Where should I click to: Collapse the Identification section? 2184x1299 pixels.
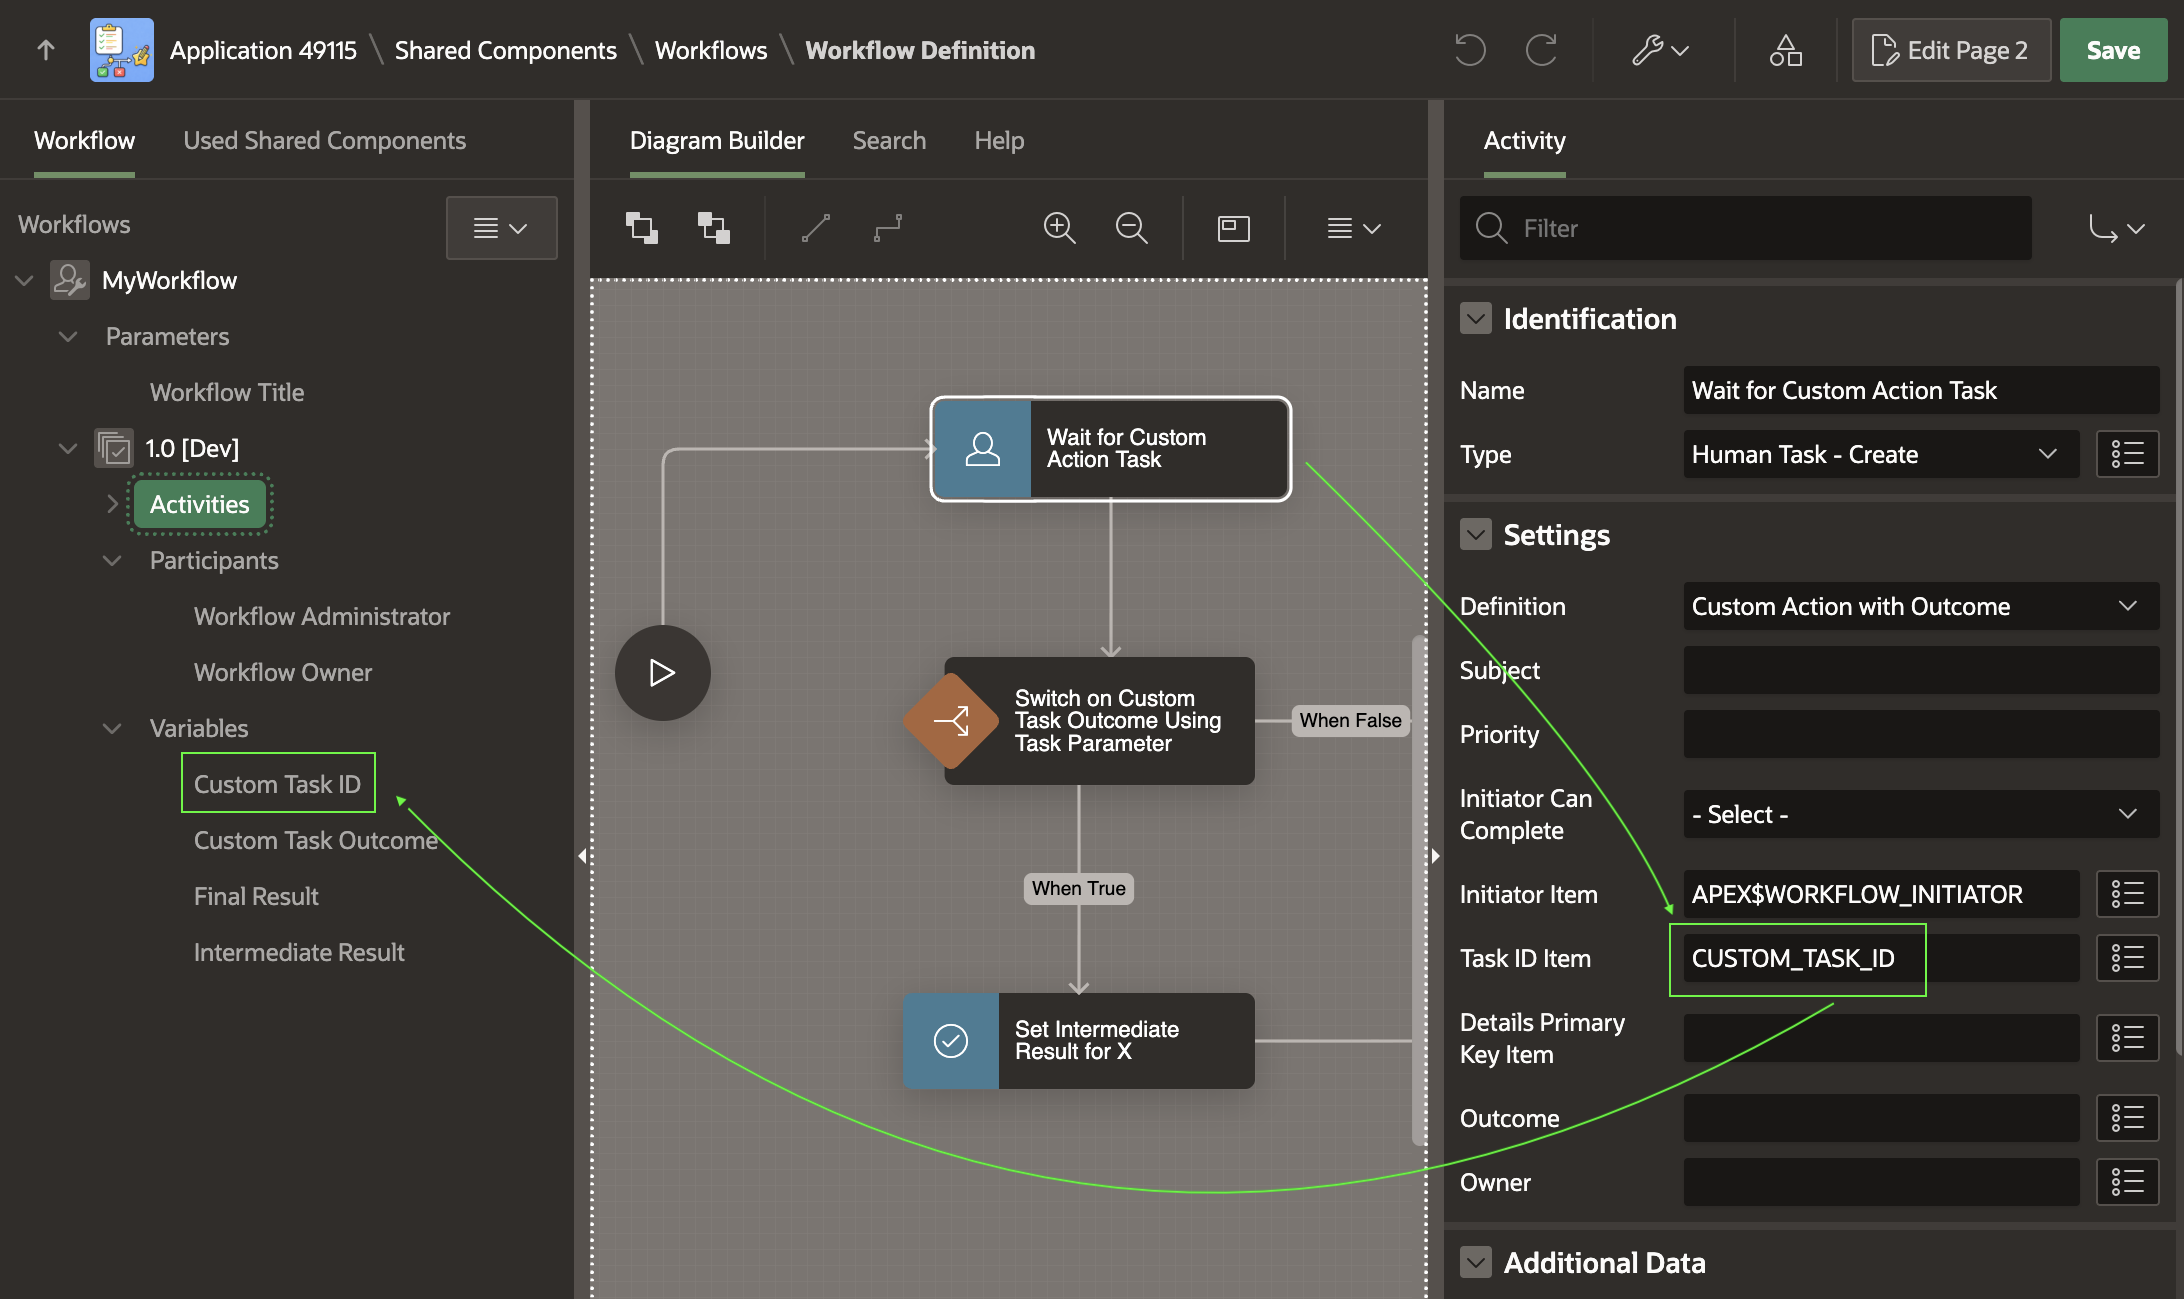tap(1475, 319)
